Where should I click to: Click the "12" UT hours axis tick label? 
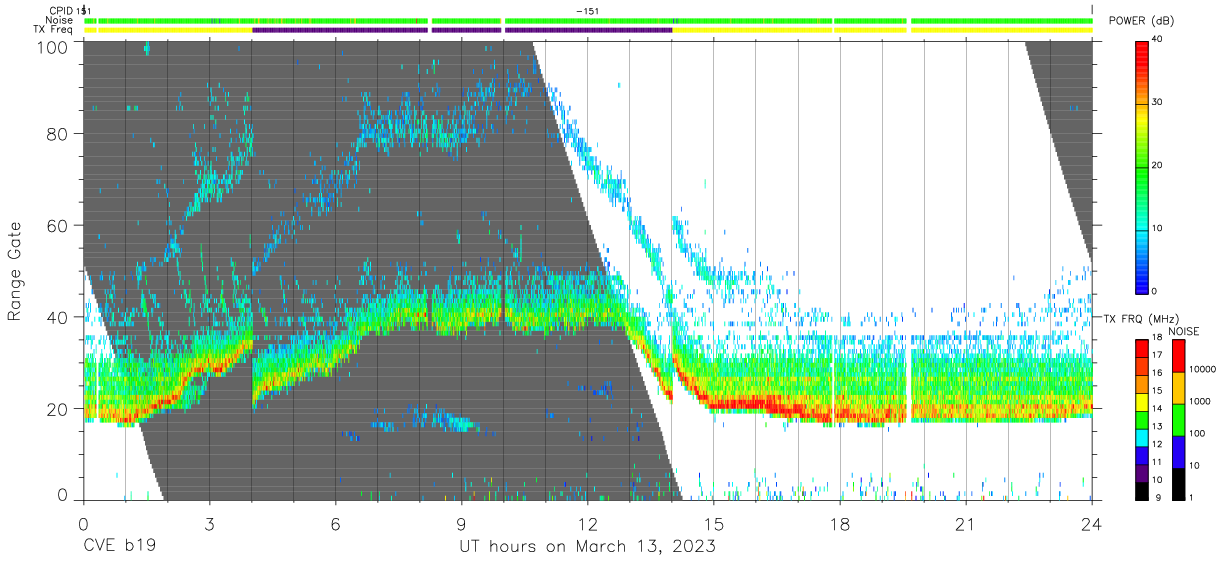[587, 523]
